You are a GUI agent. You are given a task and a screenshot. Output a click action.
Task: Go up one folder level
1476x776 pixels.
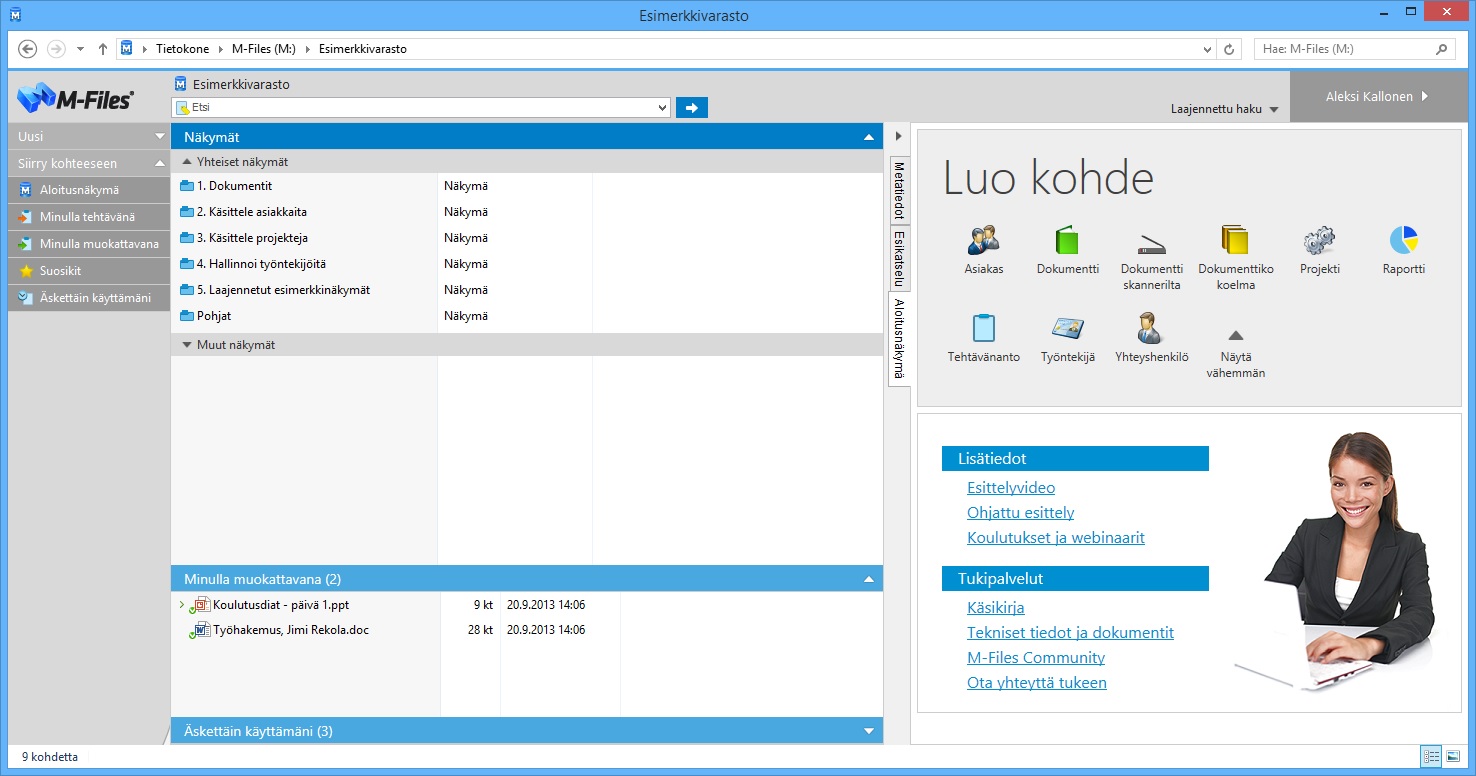click(103, 49)
